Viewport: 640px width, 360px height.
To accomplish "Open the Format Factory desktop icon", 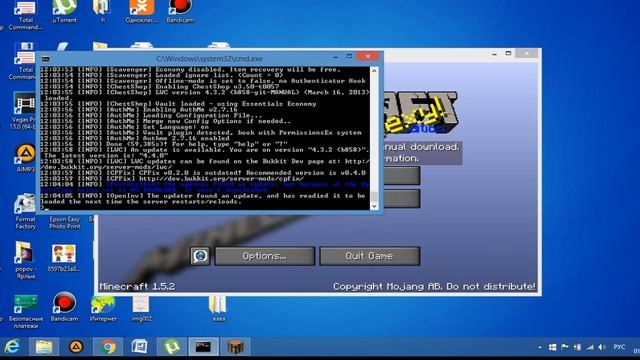I will coord(25,211).
